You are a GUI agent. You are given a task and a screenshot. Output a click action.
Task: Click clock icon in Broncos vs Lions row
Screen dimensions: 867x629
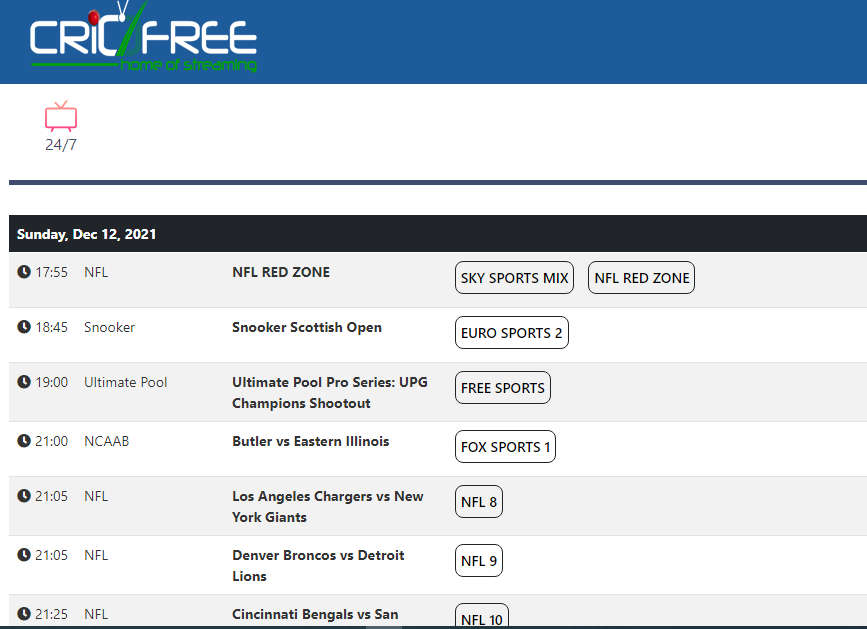tap(24, 554)
